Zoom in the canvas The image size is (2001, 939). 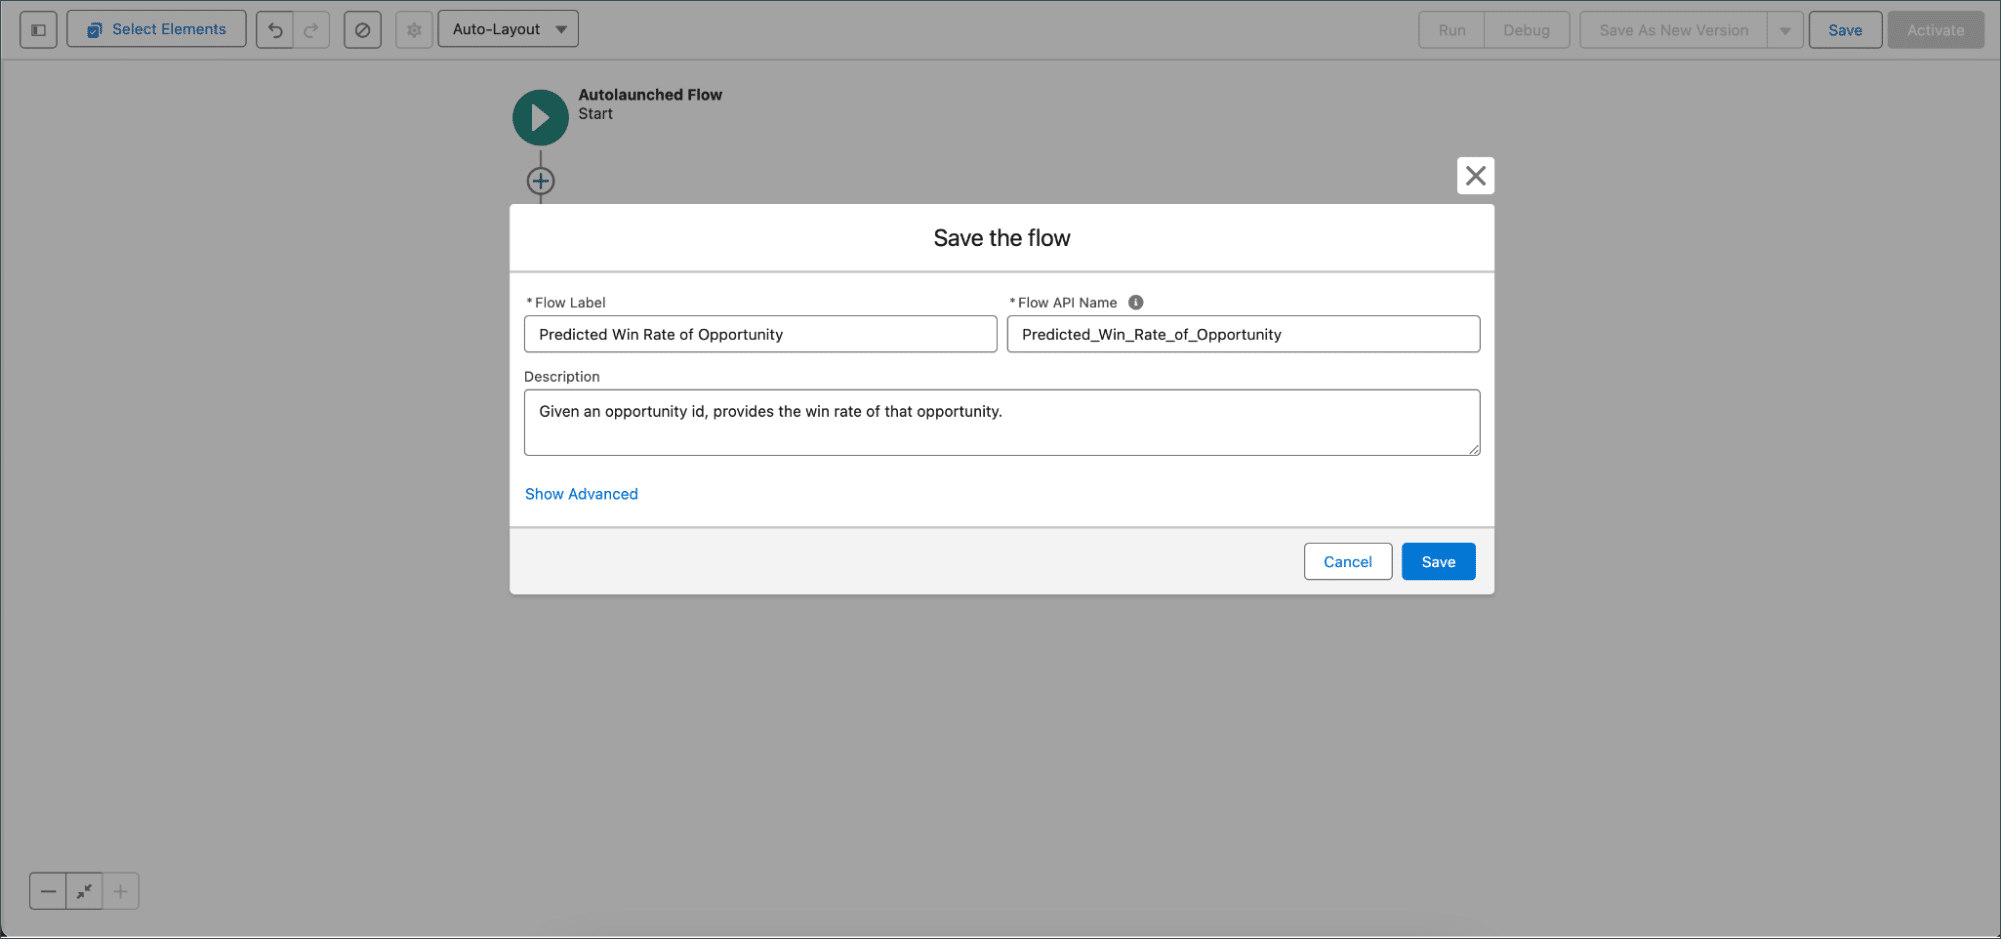pyautogui.click(x=120, y=891)
